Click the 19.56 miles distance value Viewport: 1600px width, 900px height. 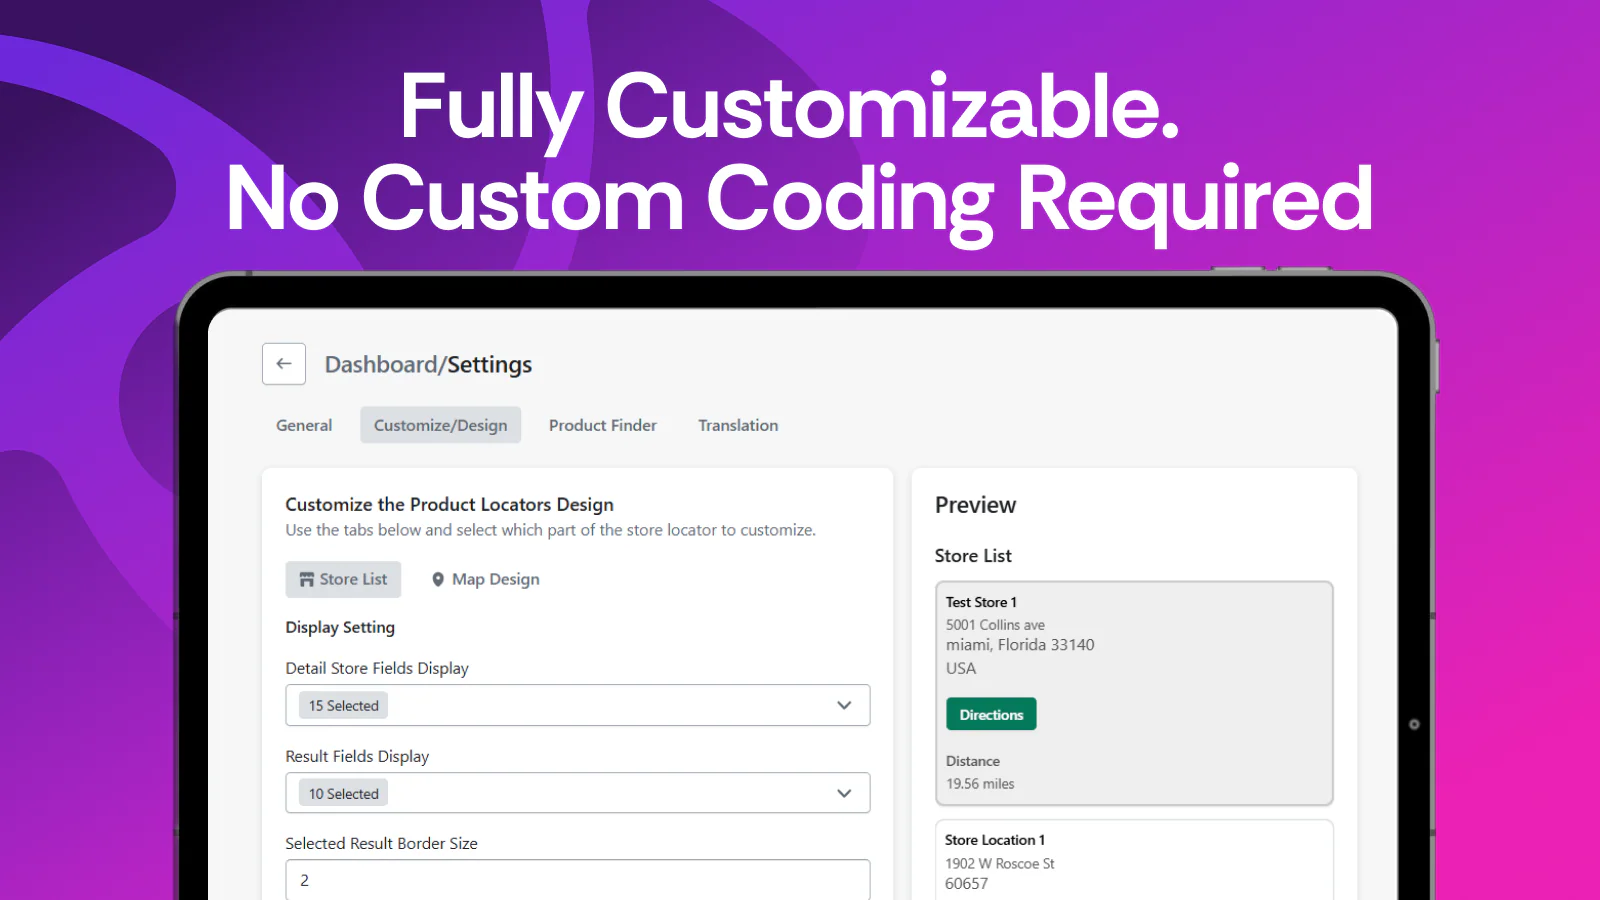tap(980, 784)
